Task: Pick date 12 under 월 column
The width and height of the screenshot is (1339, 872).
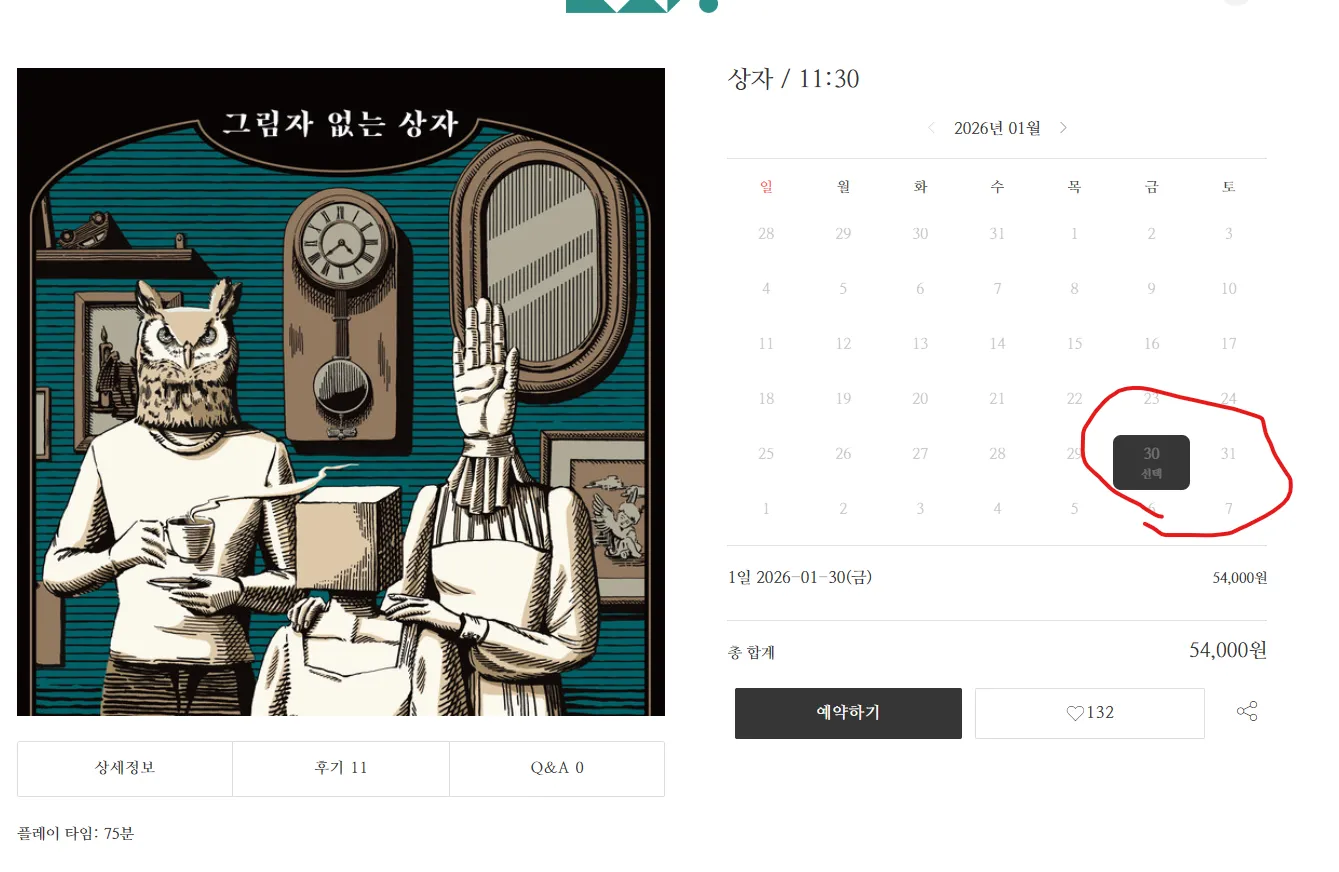Action: coord(843,344)
